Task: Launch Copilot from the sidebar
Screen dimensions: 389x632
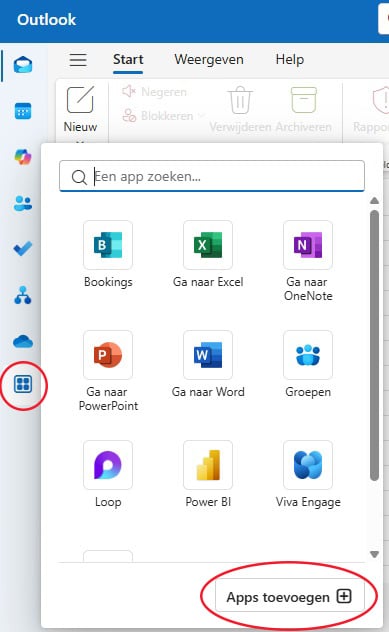Action: point(23,157)
